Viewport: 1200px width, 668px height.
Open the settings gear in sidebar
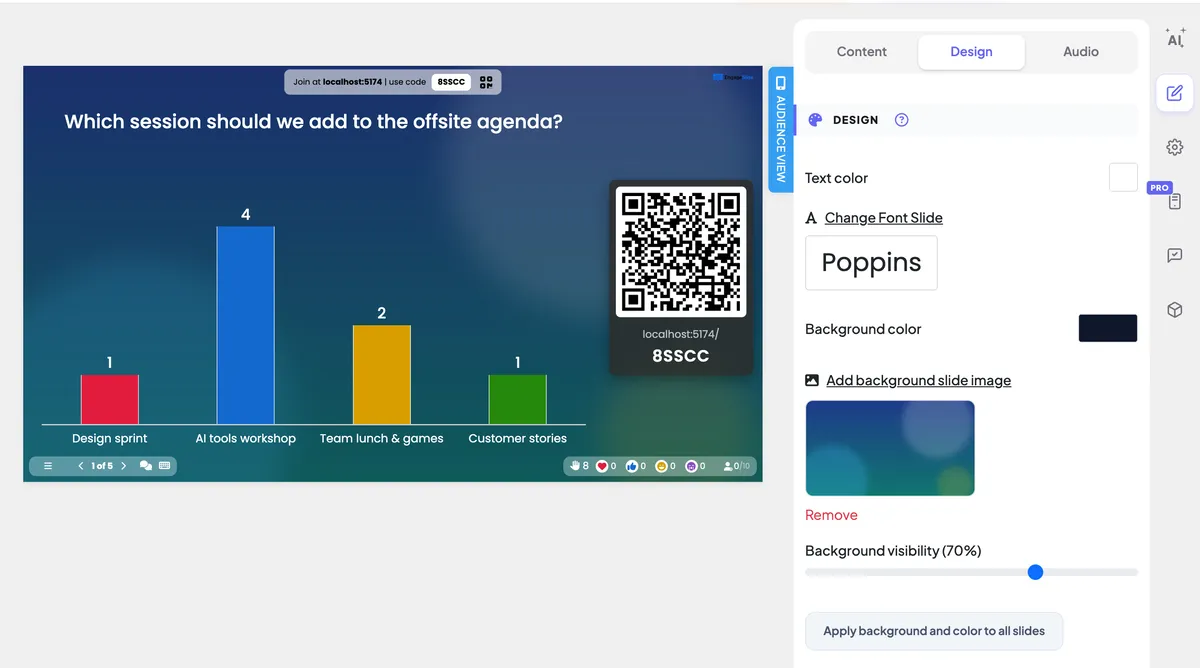click(x=1175, y=147)
